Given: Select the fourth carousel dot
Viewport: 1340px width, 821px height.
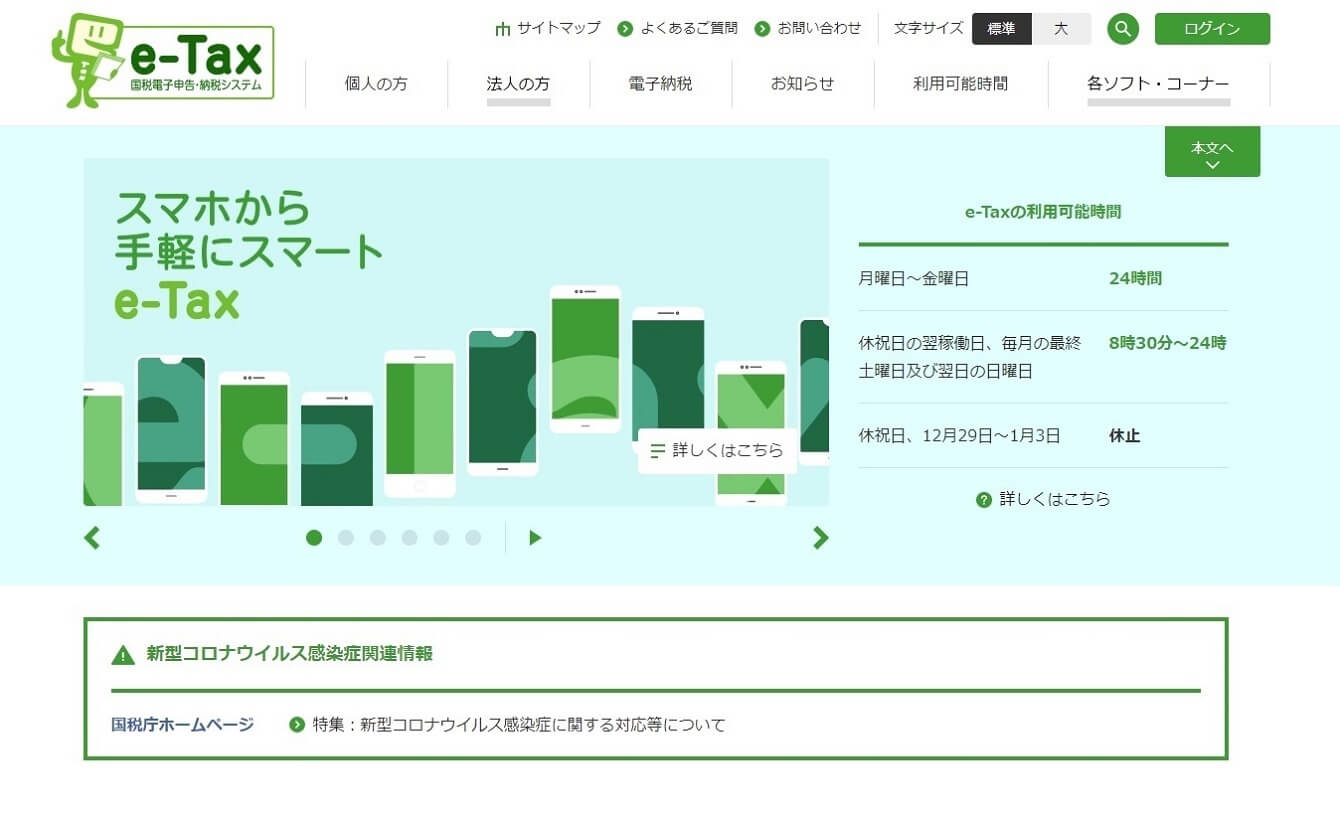Looking at the screenshot, I should (410, 538).
